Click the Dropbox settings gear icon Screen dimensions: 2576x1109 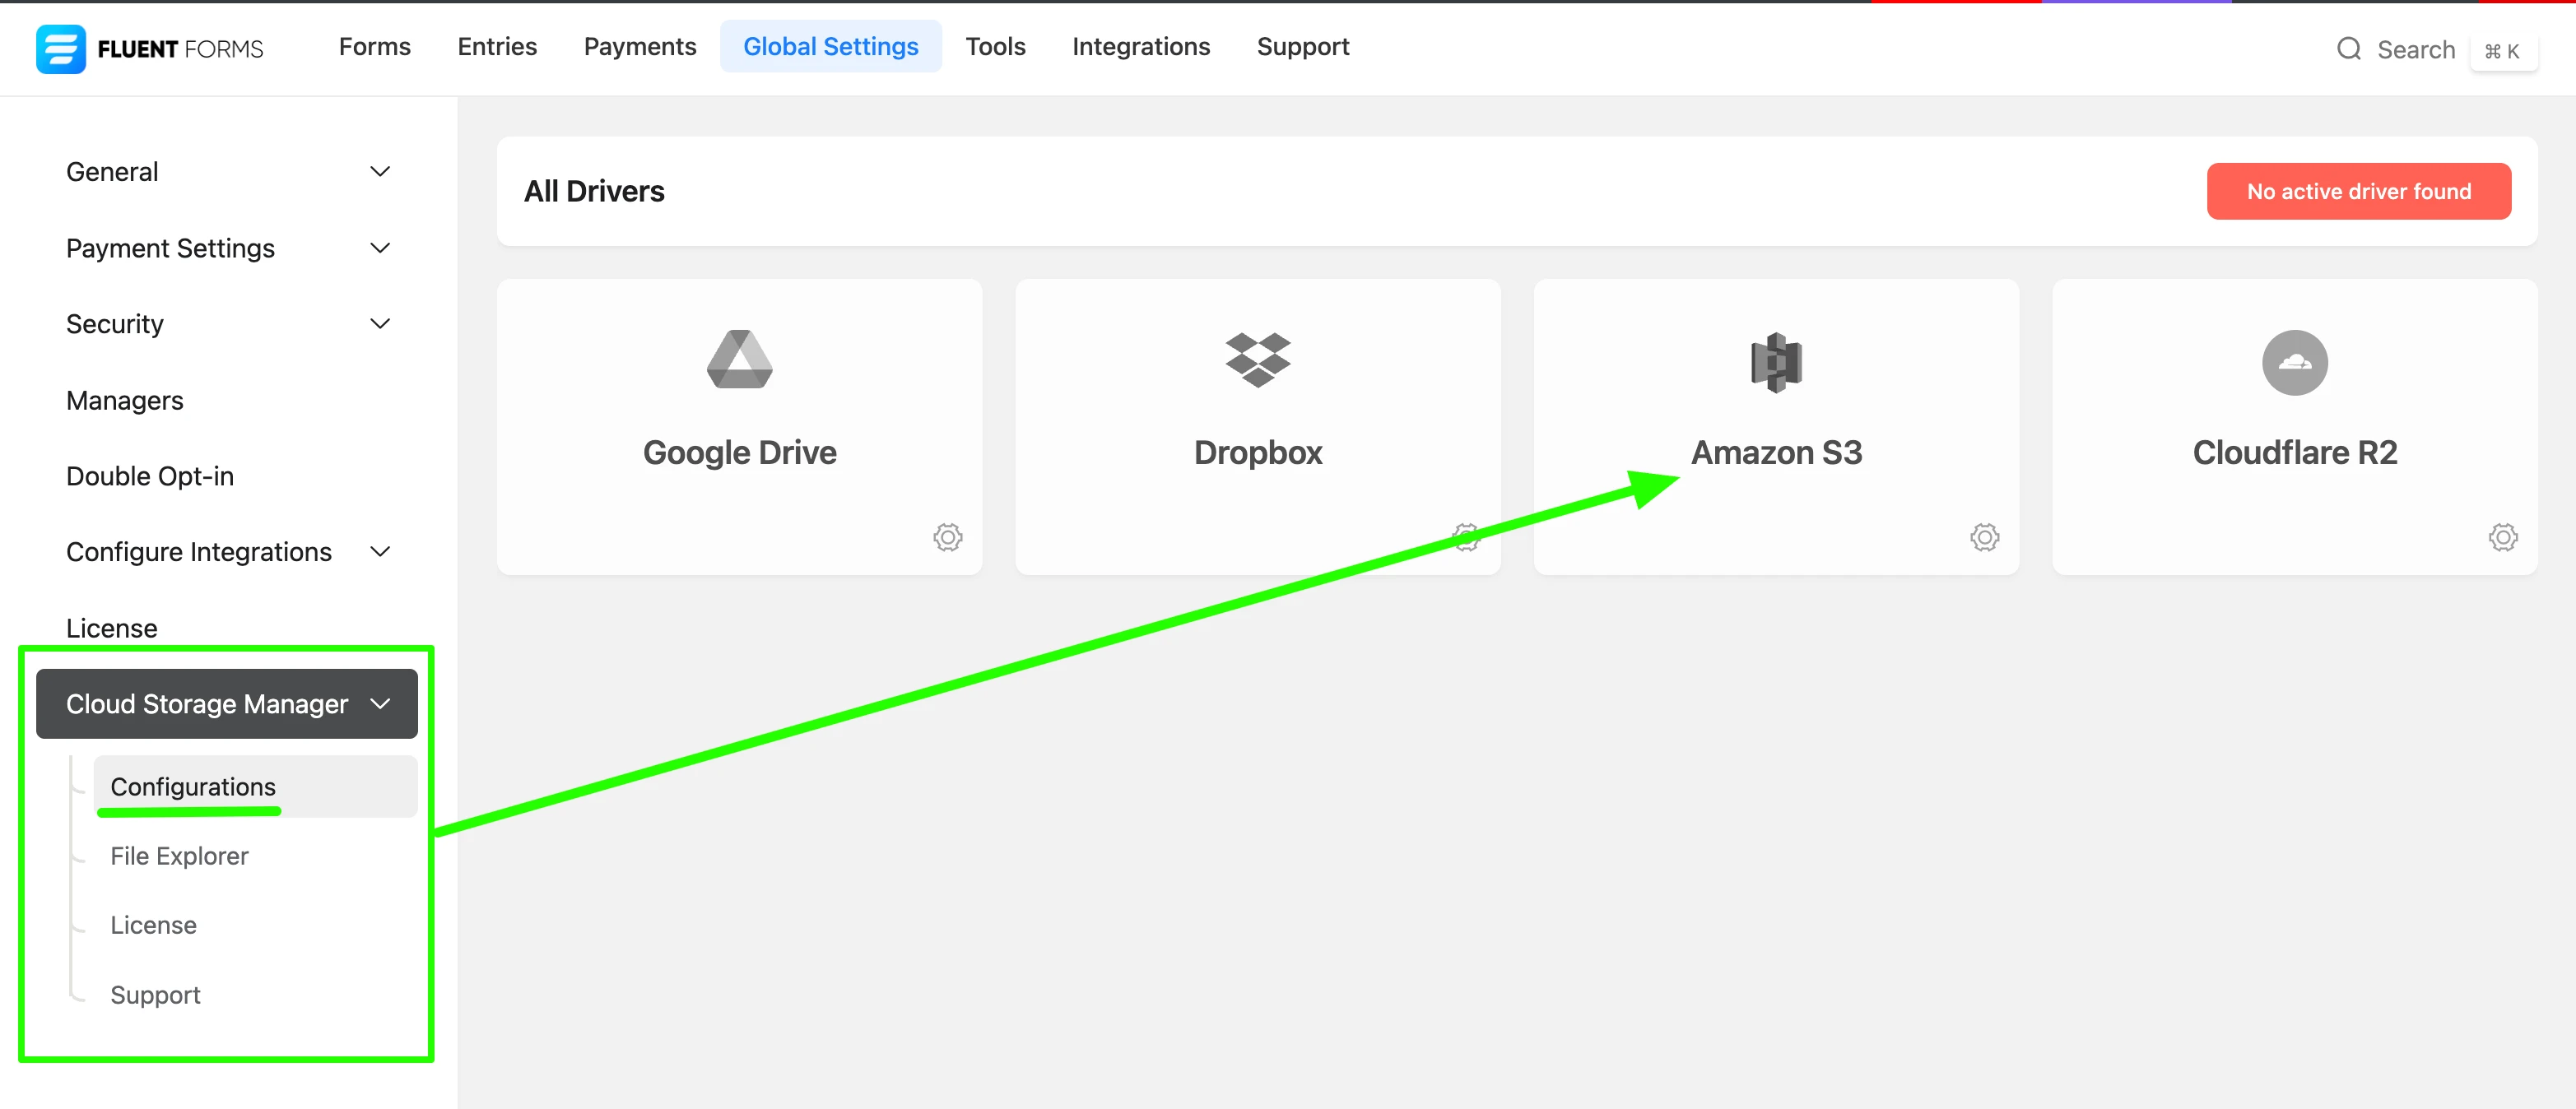coord(1465,537)
